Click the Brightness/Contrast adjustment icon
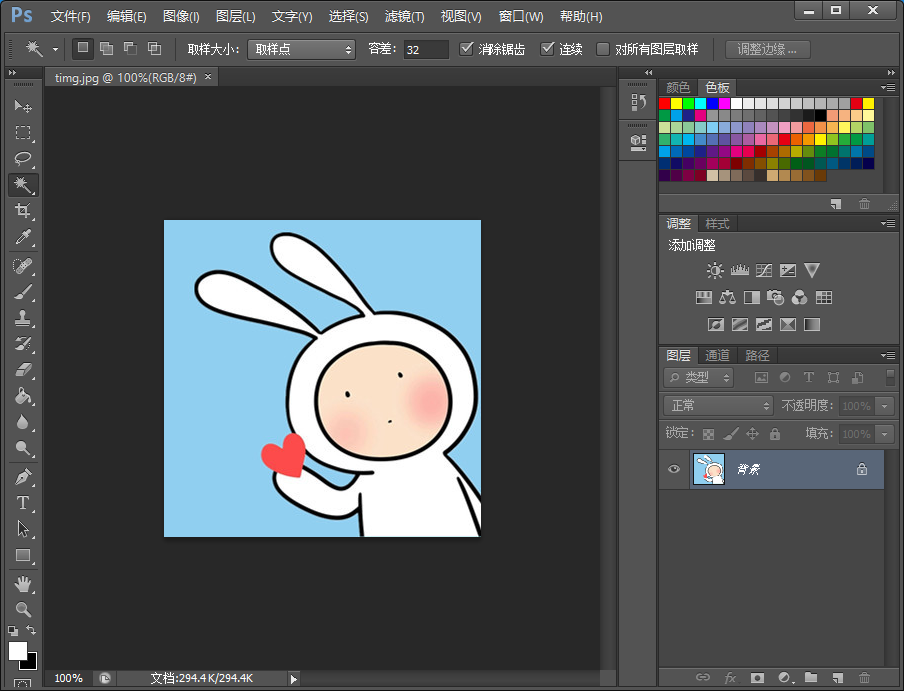 [x=715, y=270]
